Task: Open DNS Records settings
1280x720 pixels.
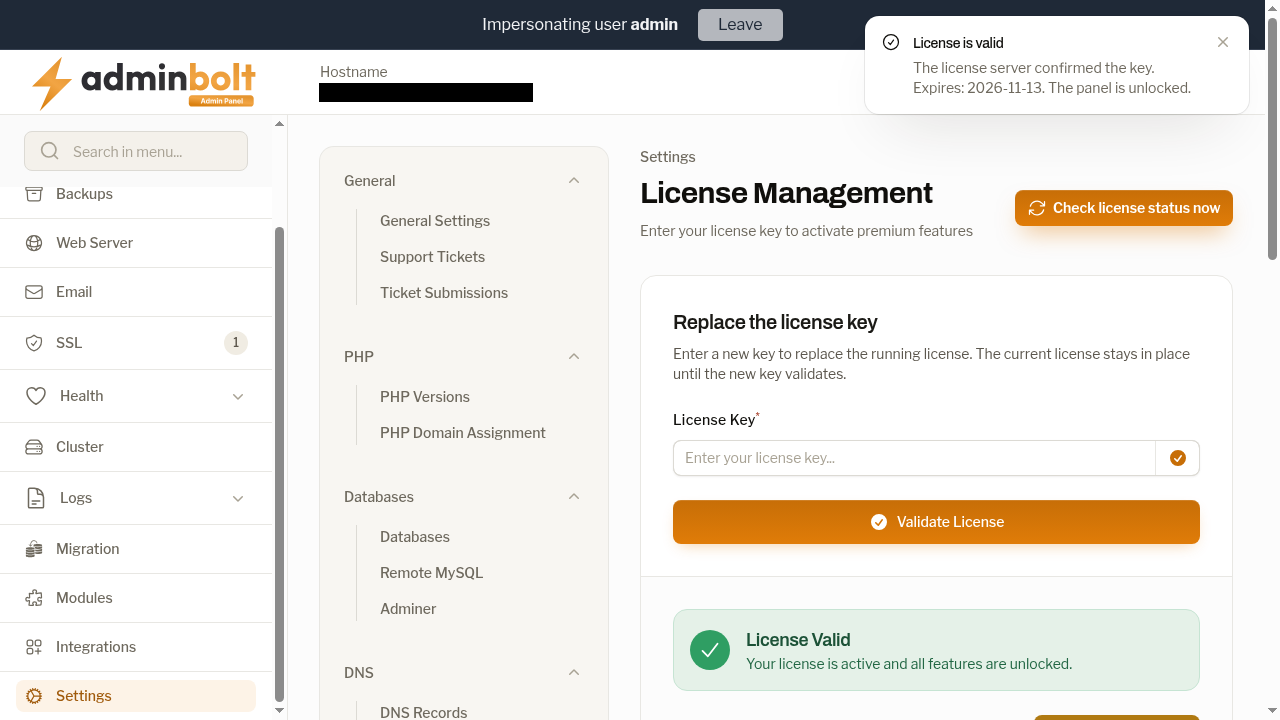Action: (424, 712)
